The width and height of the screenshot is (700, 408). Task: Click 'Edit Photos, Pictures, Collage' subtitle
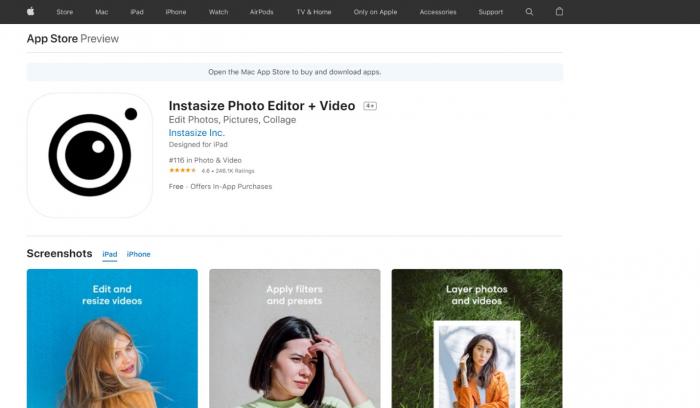232,120
